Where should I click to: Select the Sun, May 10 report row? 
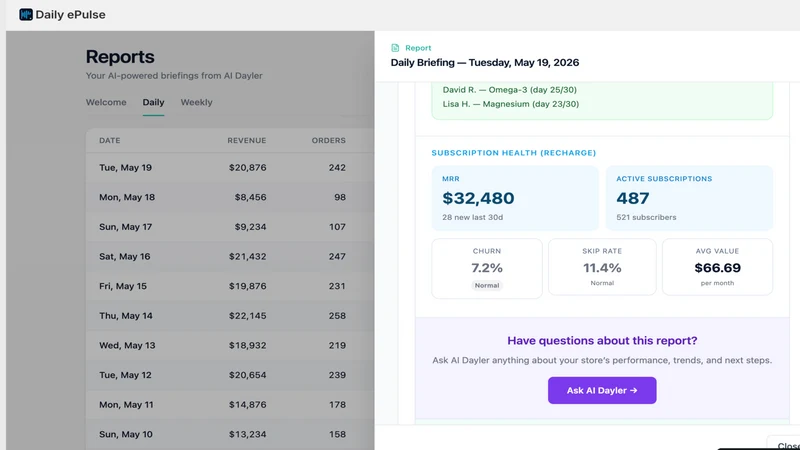[230, 434]
